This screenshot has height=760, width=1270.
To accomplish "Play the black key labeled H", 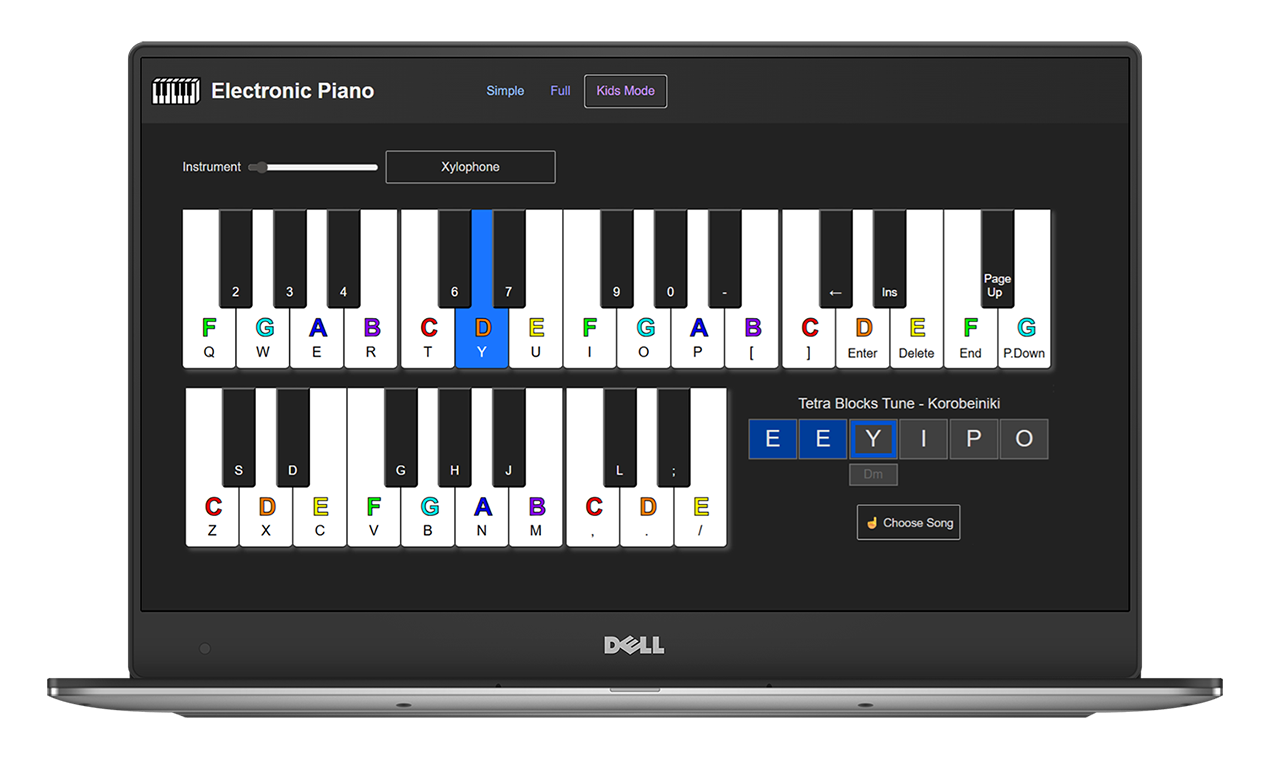I will click(455, 437).
